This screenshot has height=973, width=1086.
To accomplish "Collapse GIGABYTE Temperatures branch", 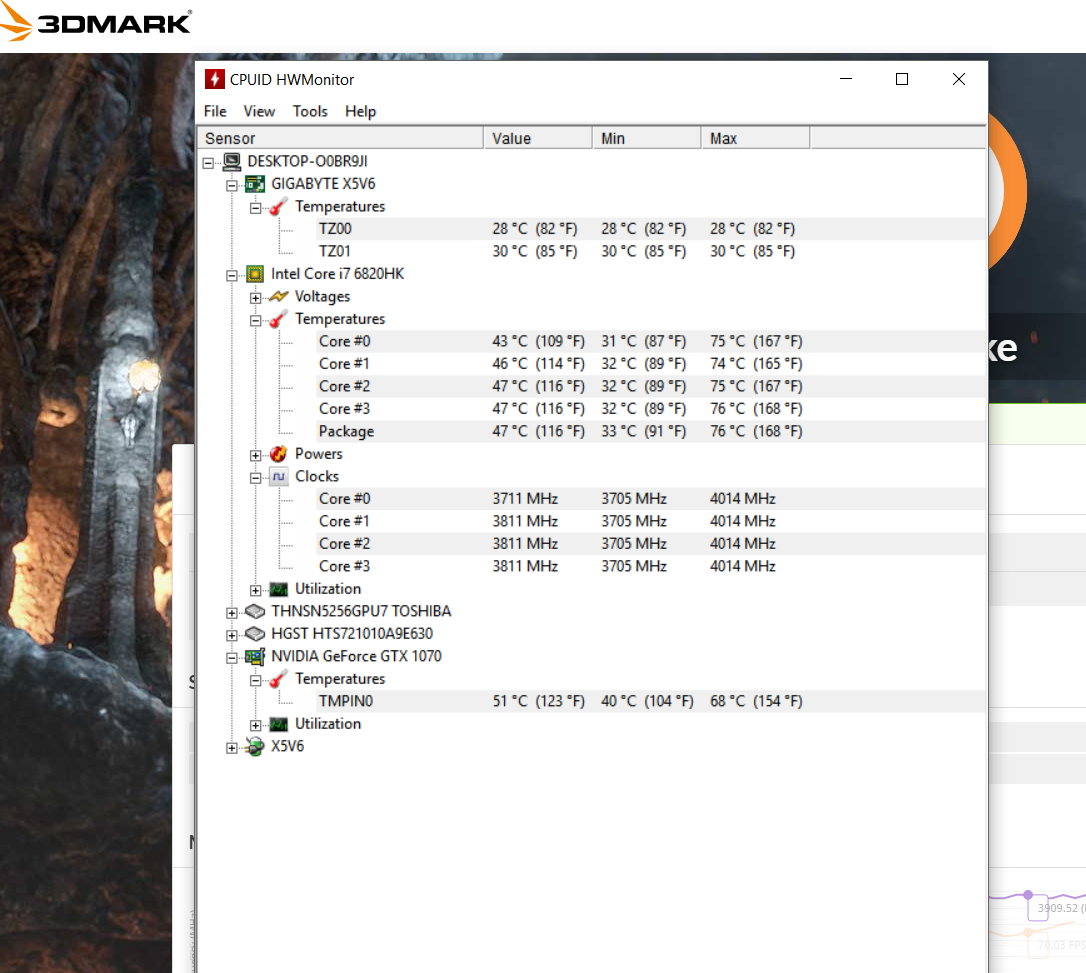I will (x=256, y=208).
